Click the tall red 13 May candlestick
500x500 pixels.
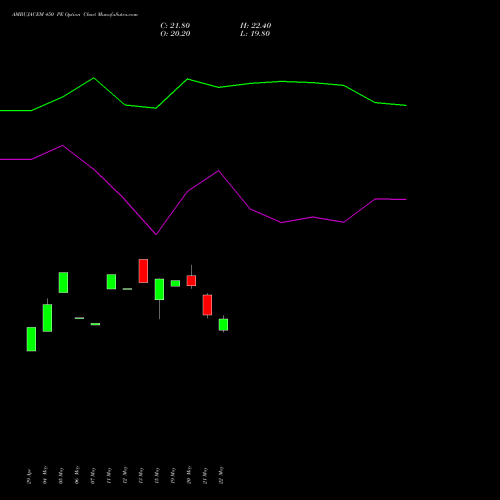pos(143,271)
